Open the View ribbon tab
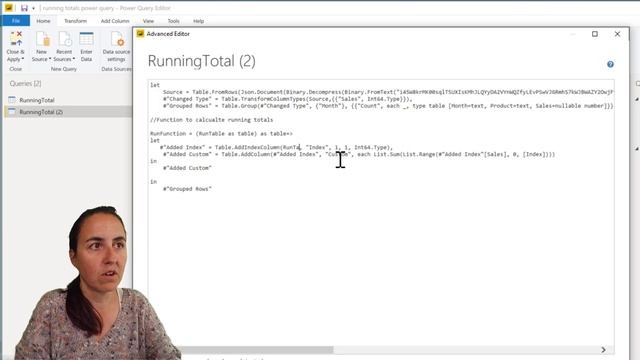Screen dimensions: 640x360 coord(148,21)
